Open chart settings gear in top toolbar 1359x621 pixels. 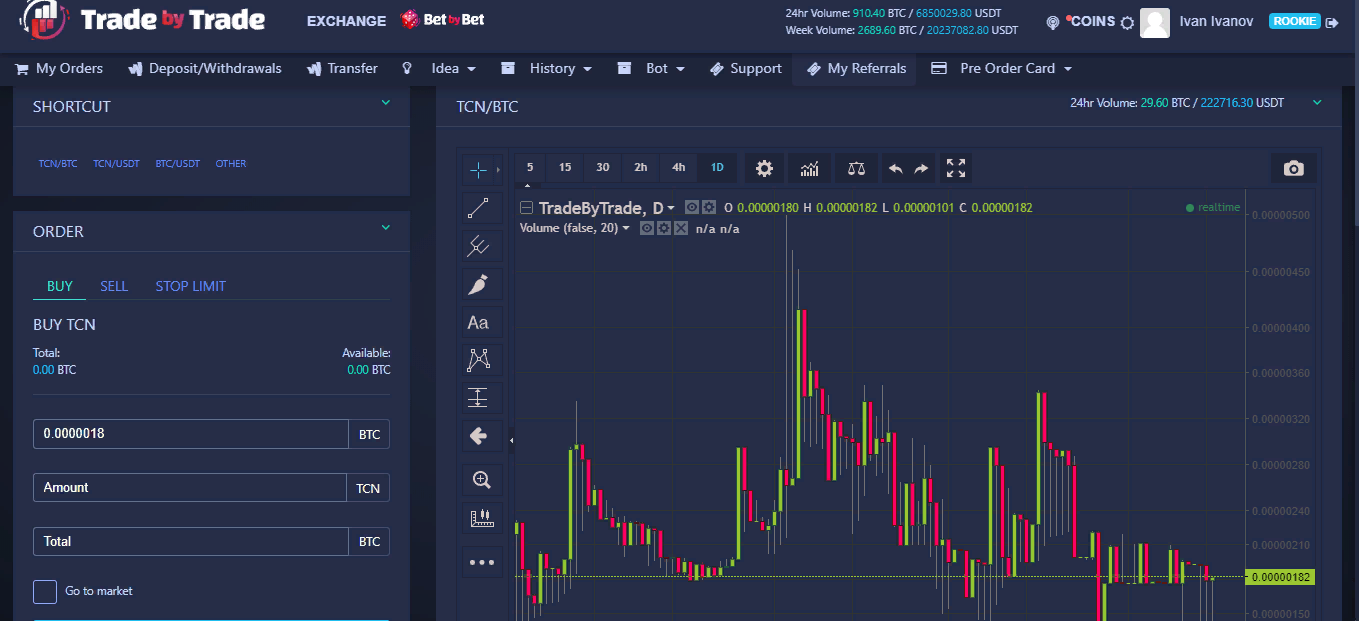tap(764, 168)
